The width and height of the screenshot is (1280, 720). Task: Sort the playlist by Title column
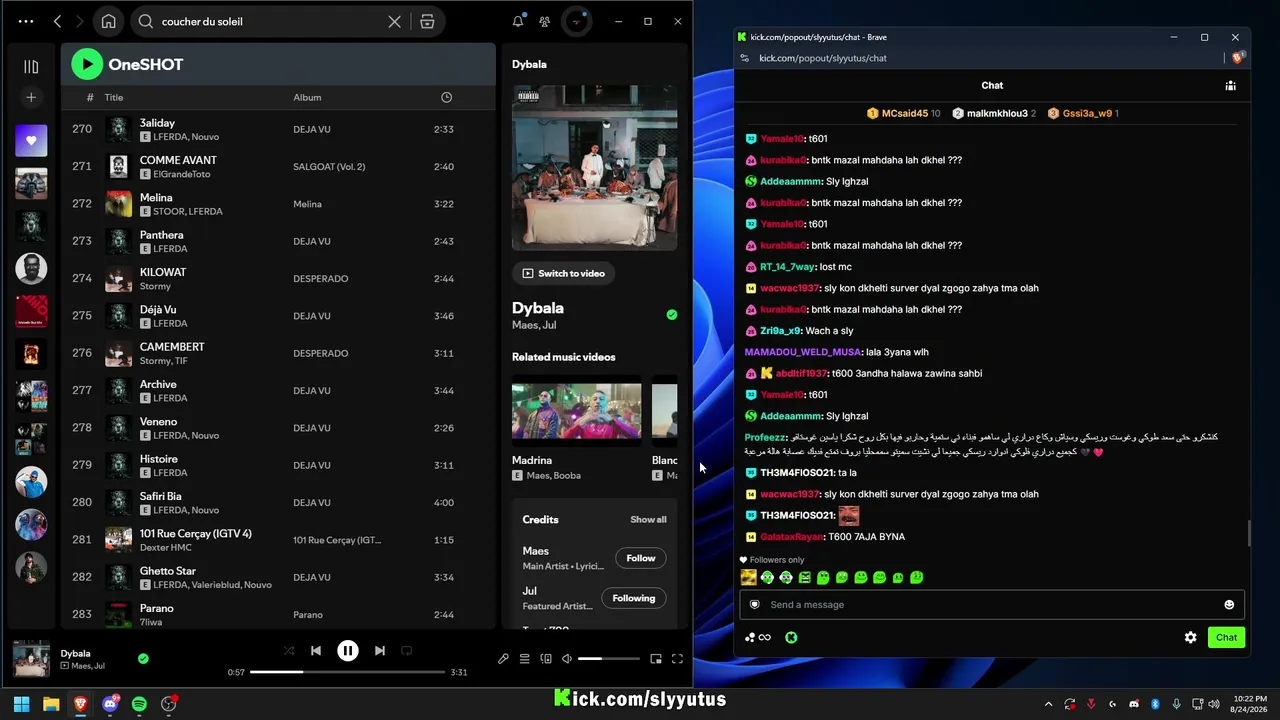click(x=114, y=97)
